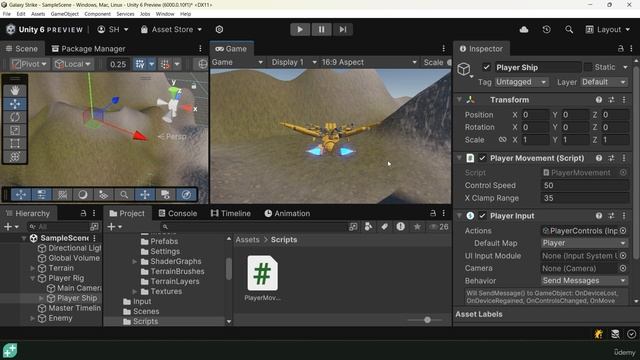Open Project search in new window icon
The height and width of the screenshot is (360, 640).
tap(353, 227)
